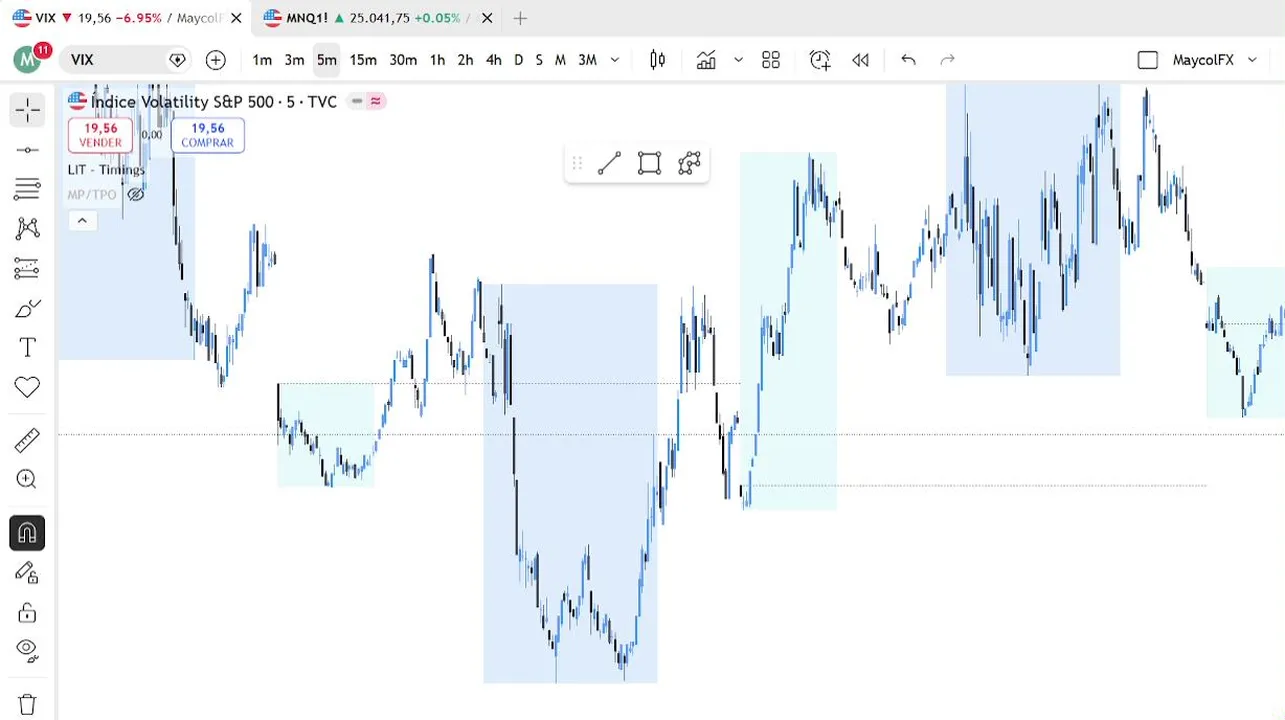The height and width of the screenshot is (720, 1285).
Task: Select the 1h timeframe
Action: tap(437, 60)
